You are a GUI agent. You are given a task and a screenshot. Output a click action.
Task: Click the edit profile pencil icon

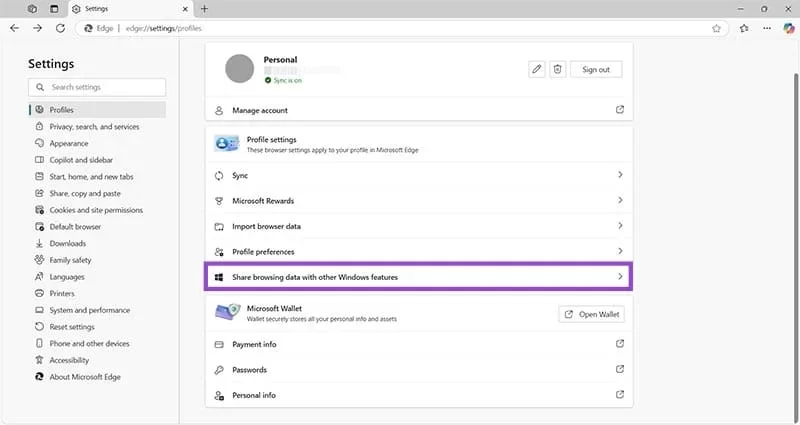coord(537,69)
